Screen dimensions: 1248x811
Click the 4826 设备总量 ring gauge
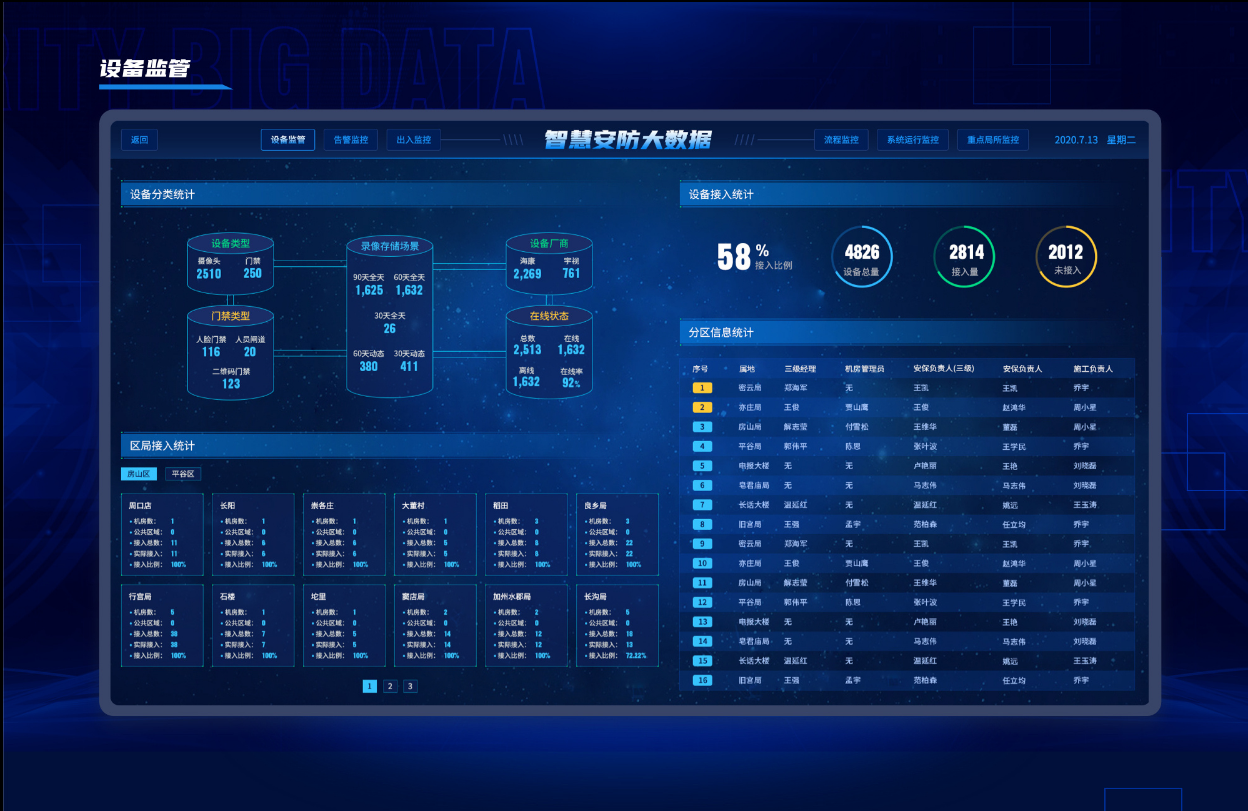point(862,257)
